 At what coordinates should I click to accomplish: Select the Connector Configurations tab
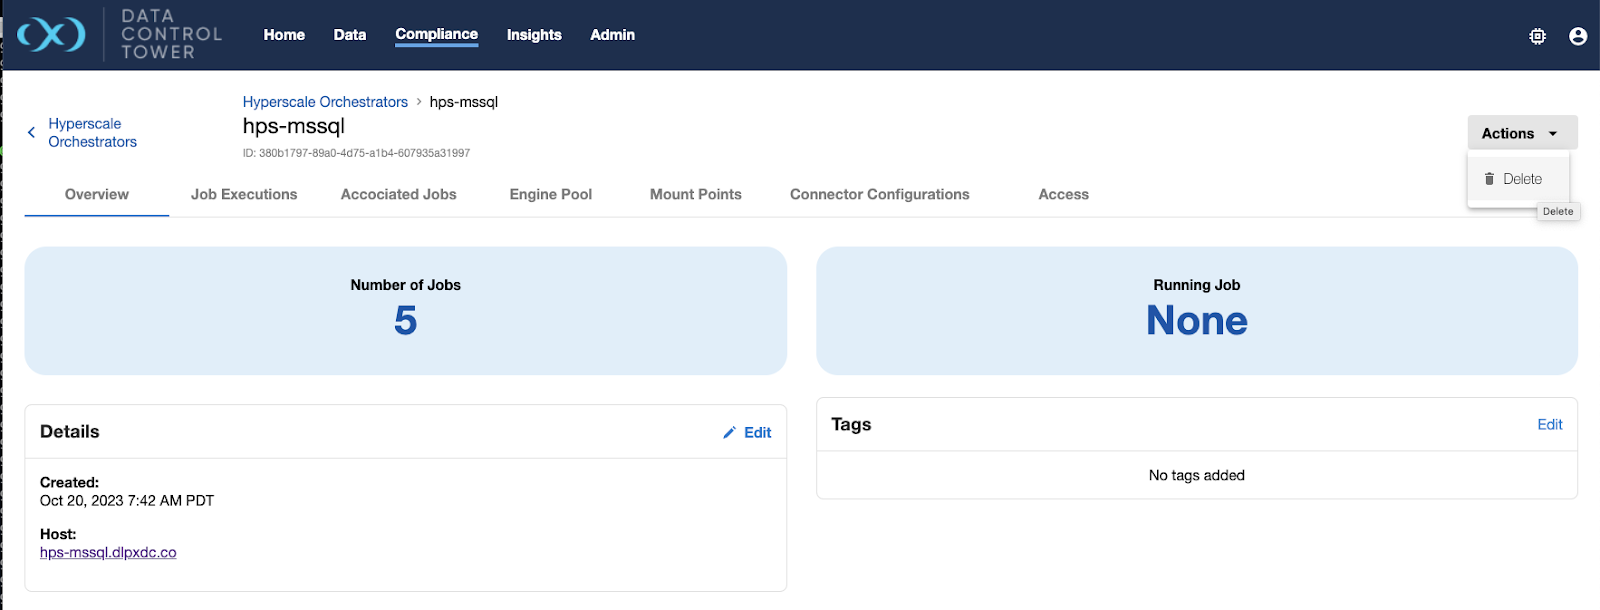(879, 194)
